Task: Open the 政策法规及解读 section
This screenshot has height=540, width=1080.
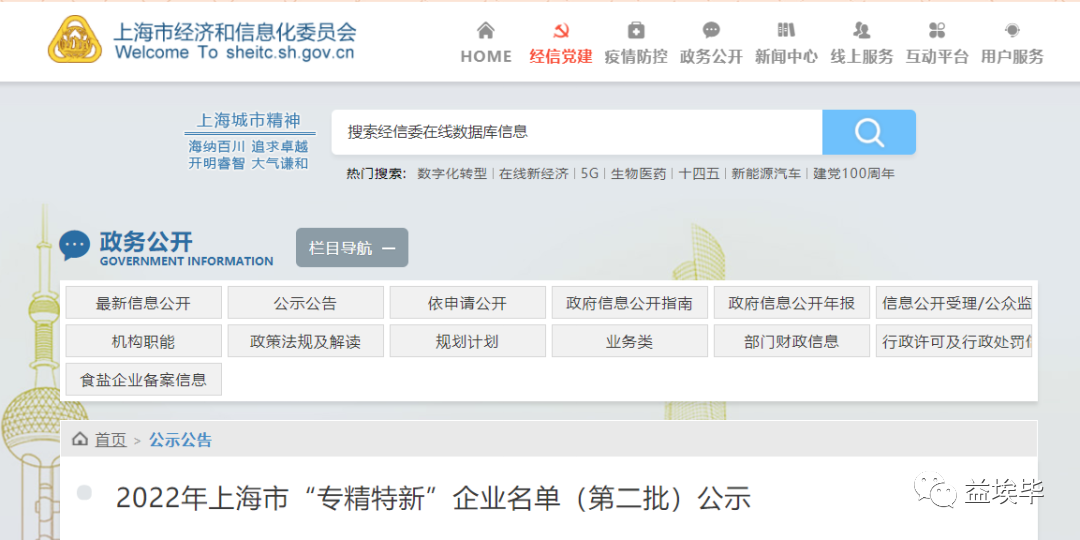Action: click(306, 341)
